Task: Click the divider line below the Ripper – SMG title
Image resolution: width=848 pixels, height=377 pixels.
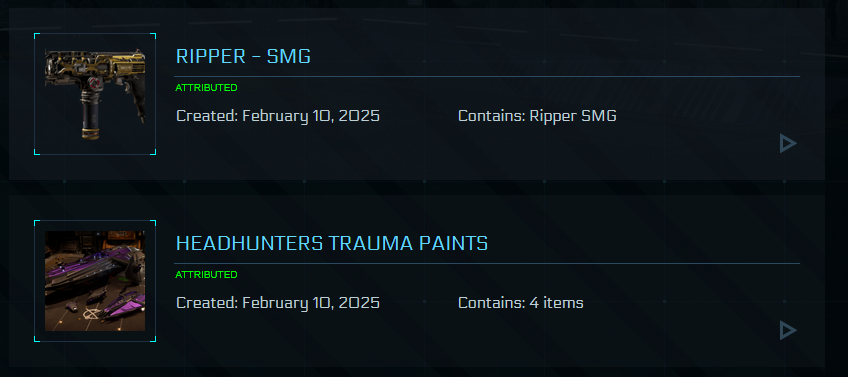Action: tap(487, 77)
